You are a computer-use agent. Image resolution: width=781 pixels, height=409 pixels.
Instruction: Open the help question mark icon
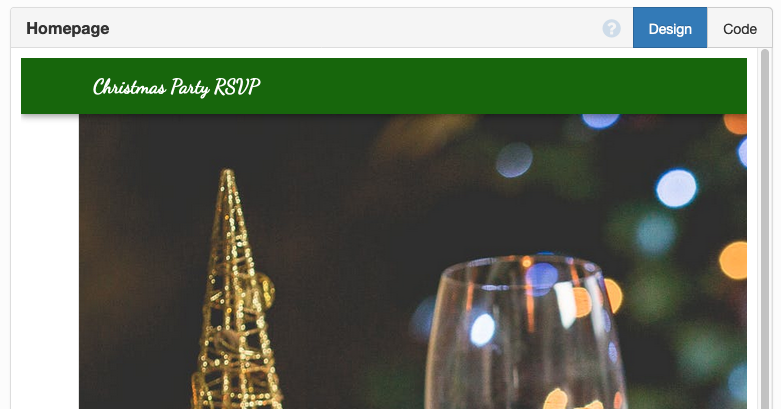(611, 28)
